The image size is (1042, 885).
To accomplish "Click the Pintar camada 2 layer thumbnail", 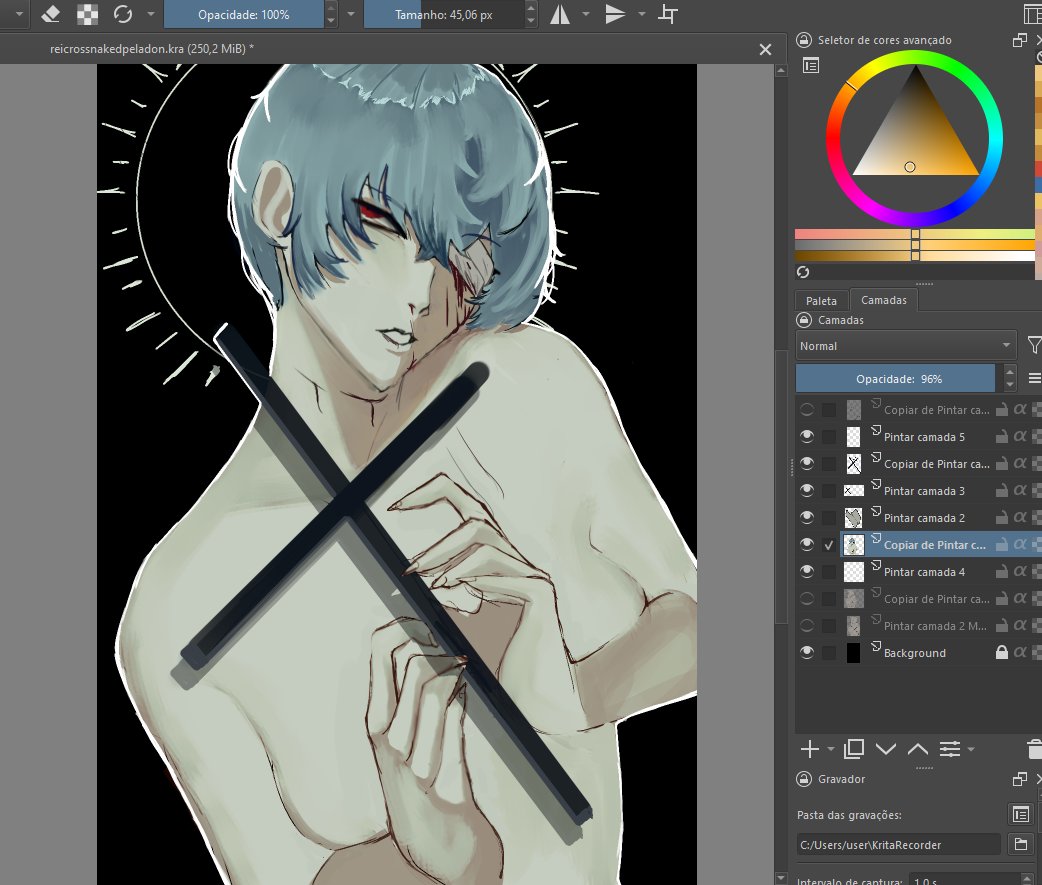I will 853,518.
